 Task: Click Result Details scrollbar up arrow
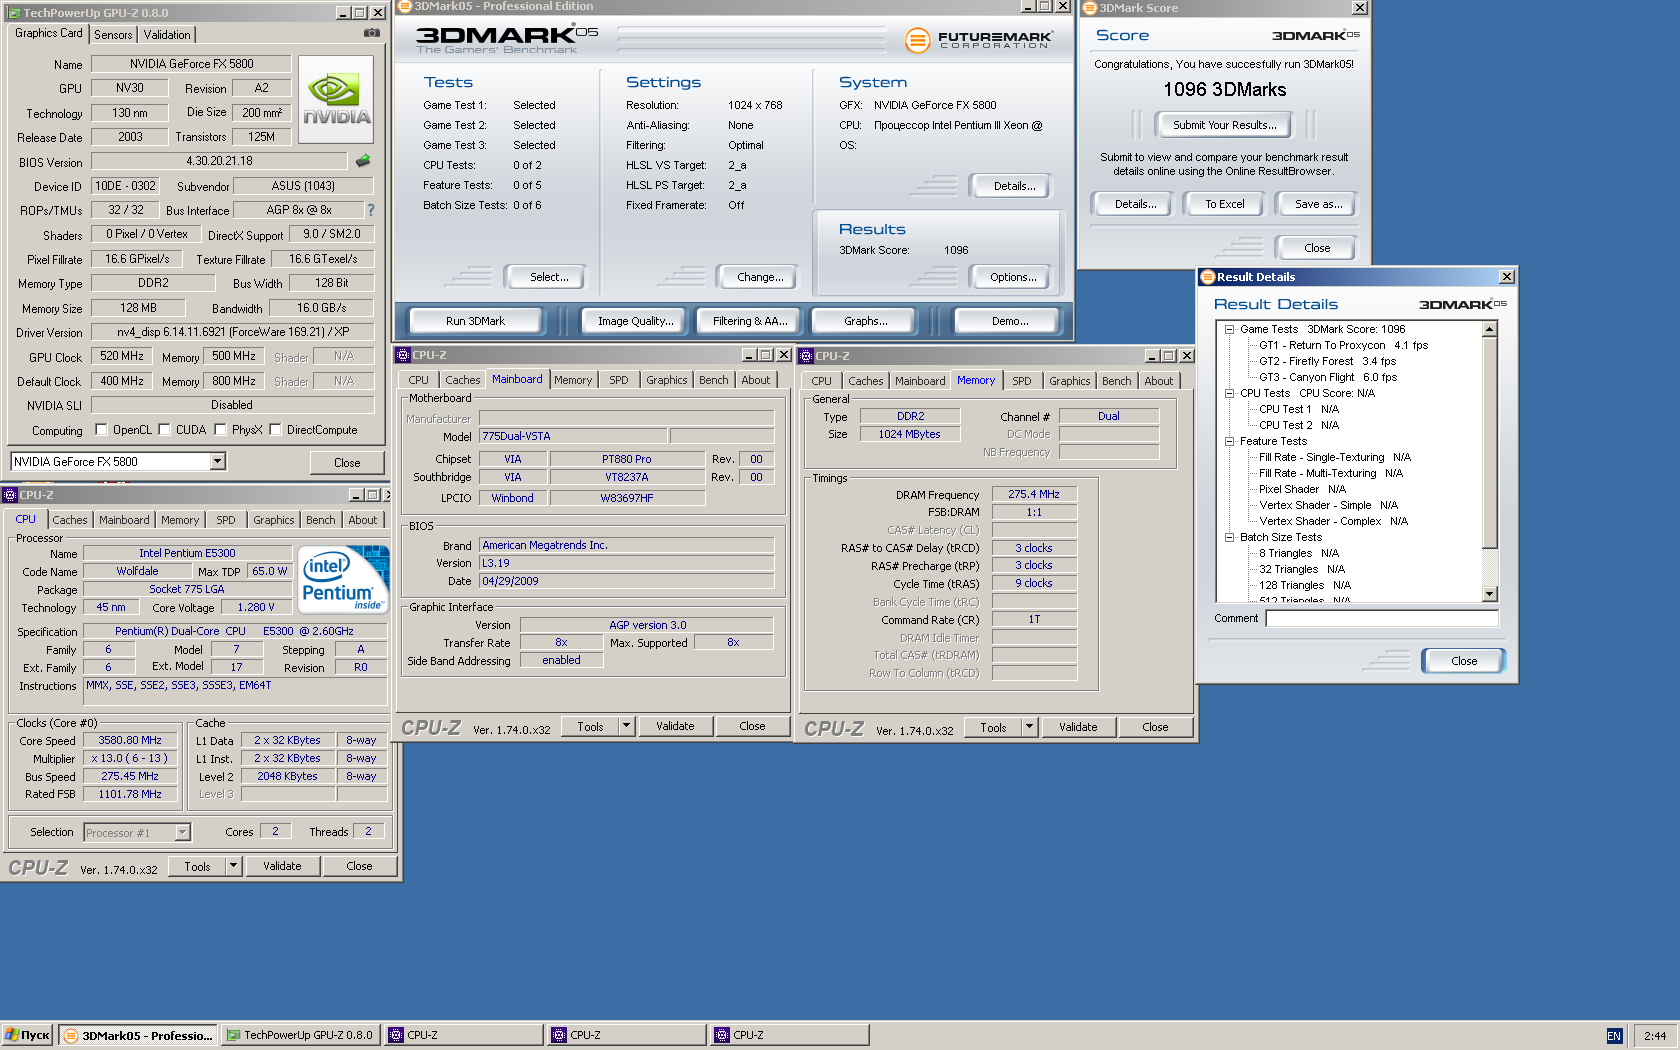(1490, 329)
